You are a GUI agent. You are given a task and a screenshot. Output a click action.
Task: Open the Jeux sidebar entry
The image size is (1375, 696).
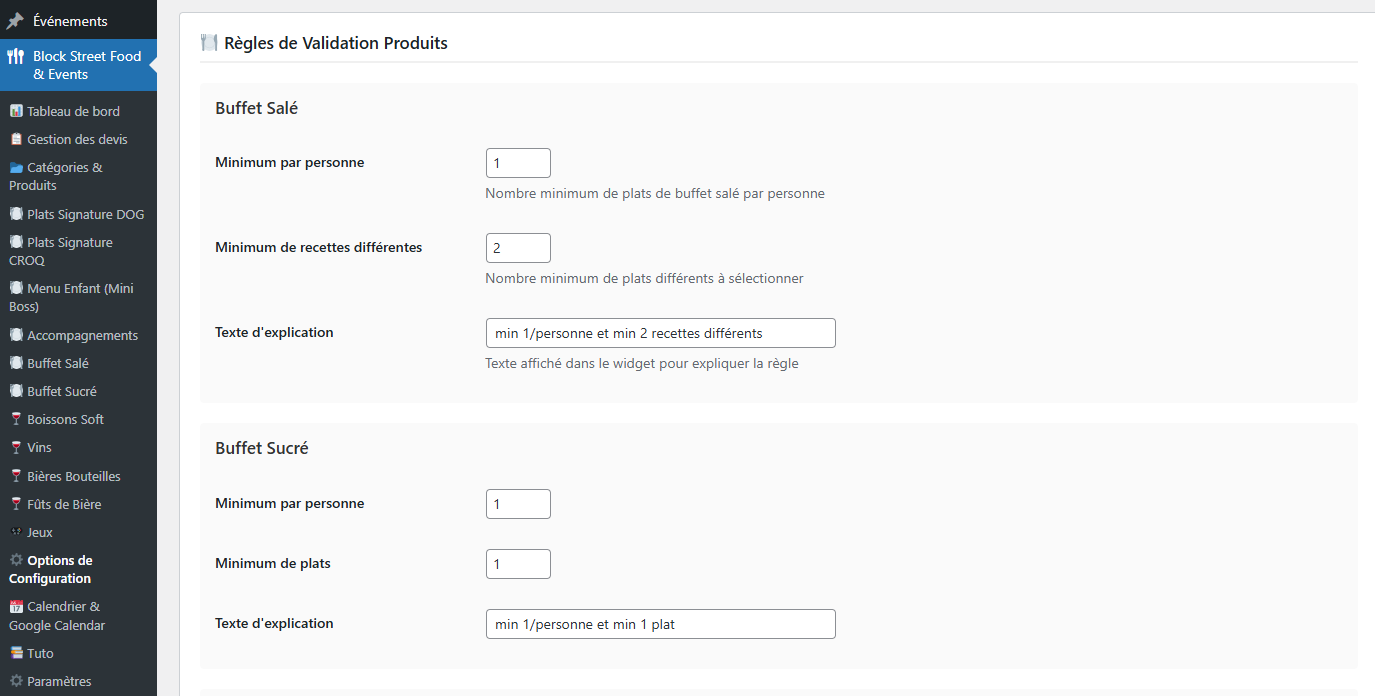click(x=40, y=533)
